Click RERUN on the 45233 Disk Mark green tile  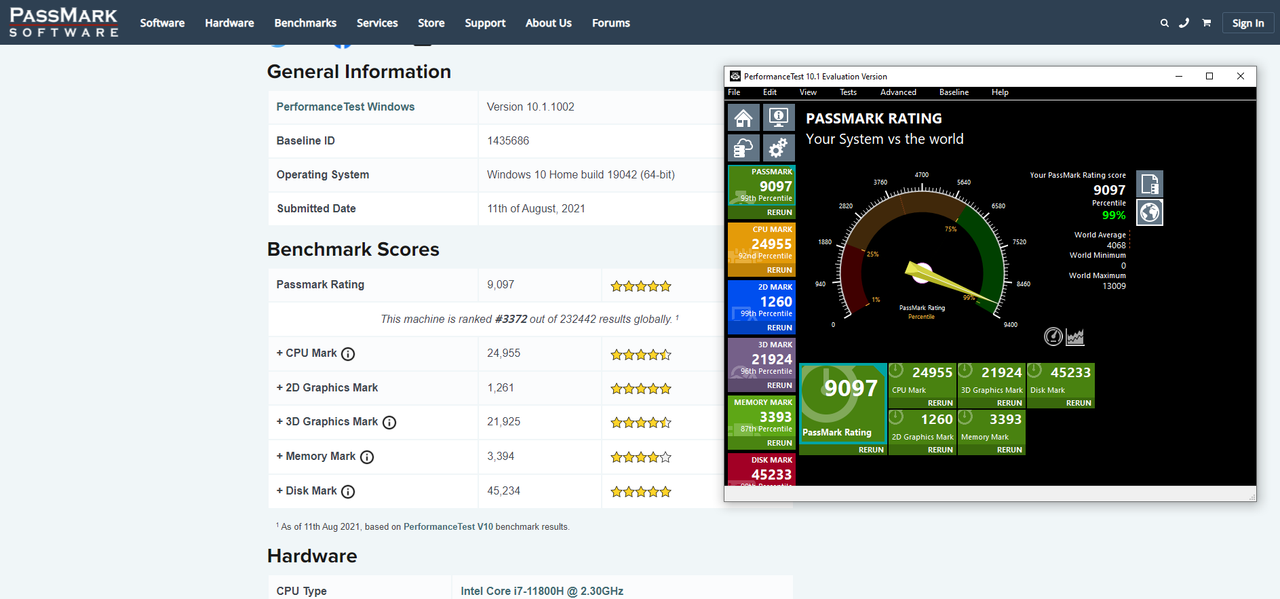1078,403
